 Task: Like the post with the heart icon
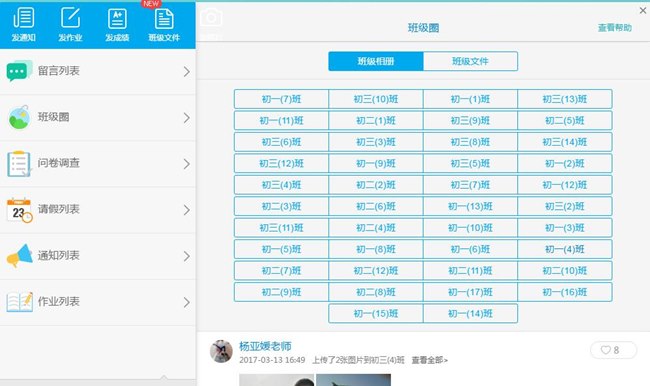[606, 350]
